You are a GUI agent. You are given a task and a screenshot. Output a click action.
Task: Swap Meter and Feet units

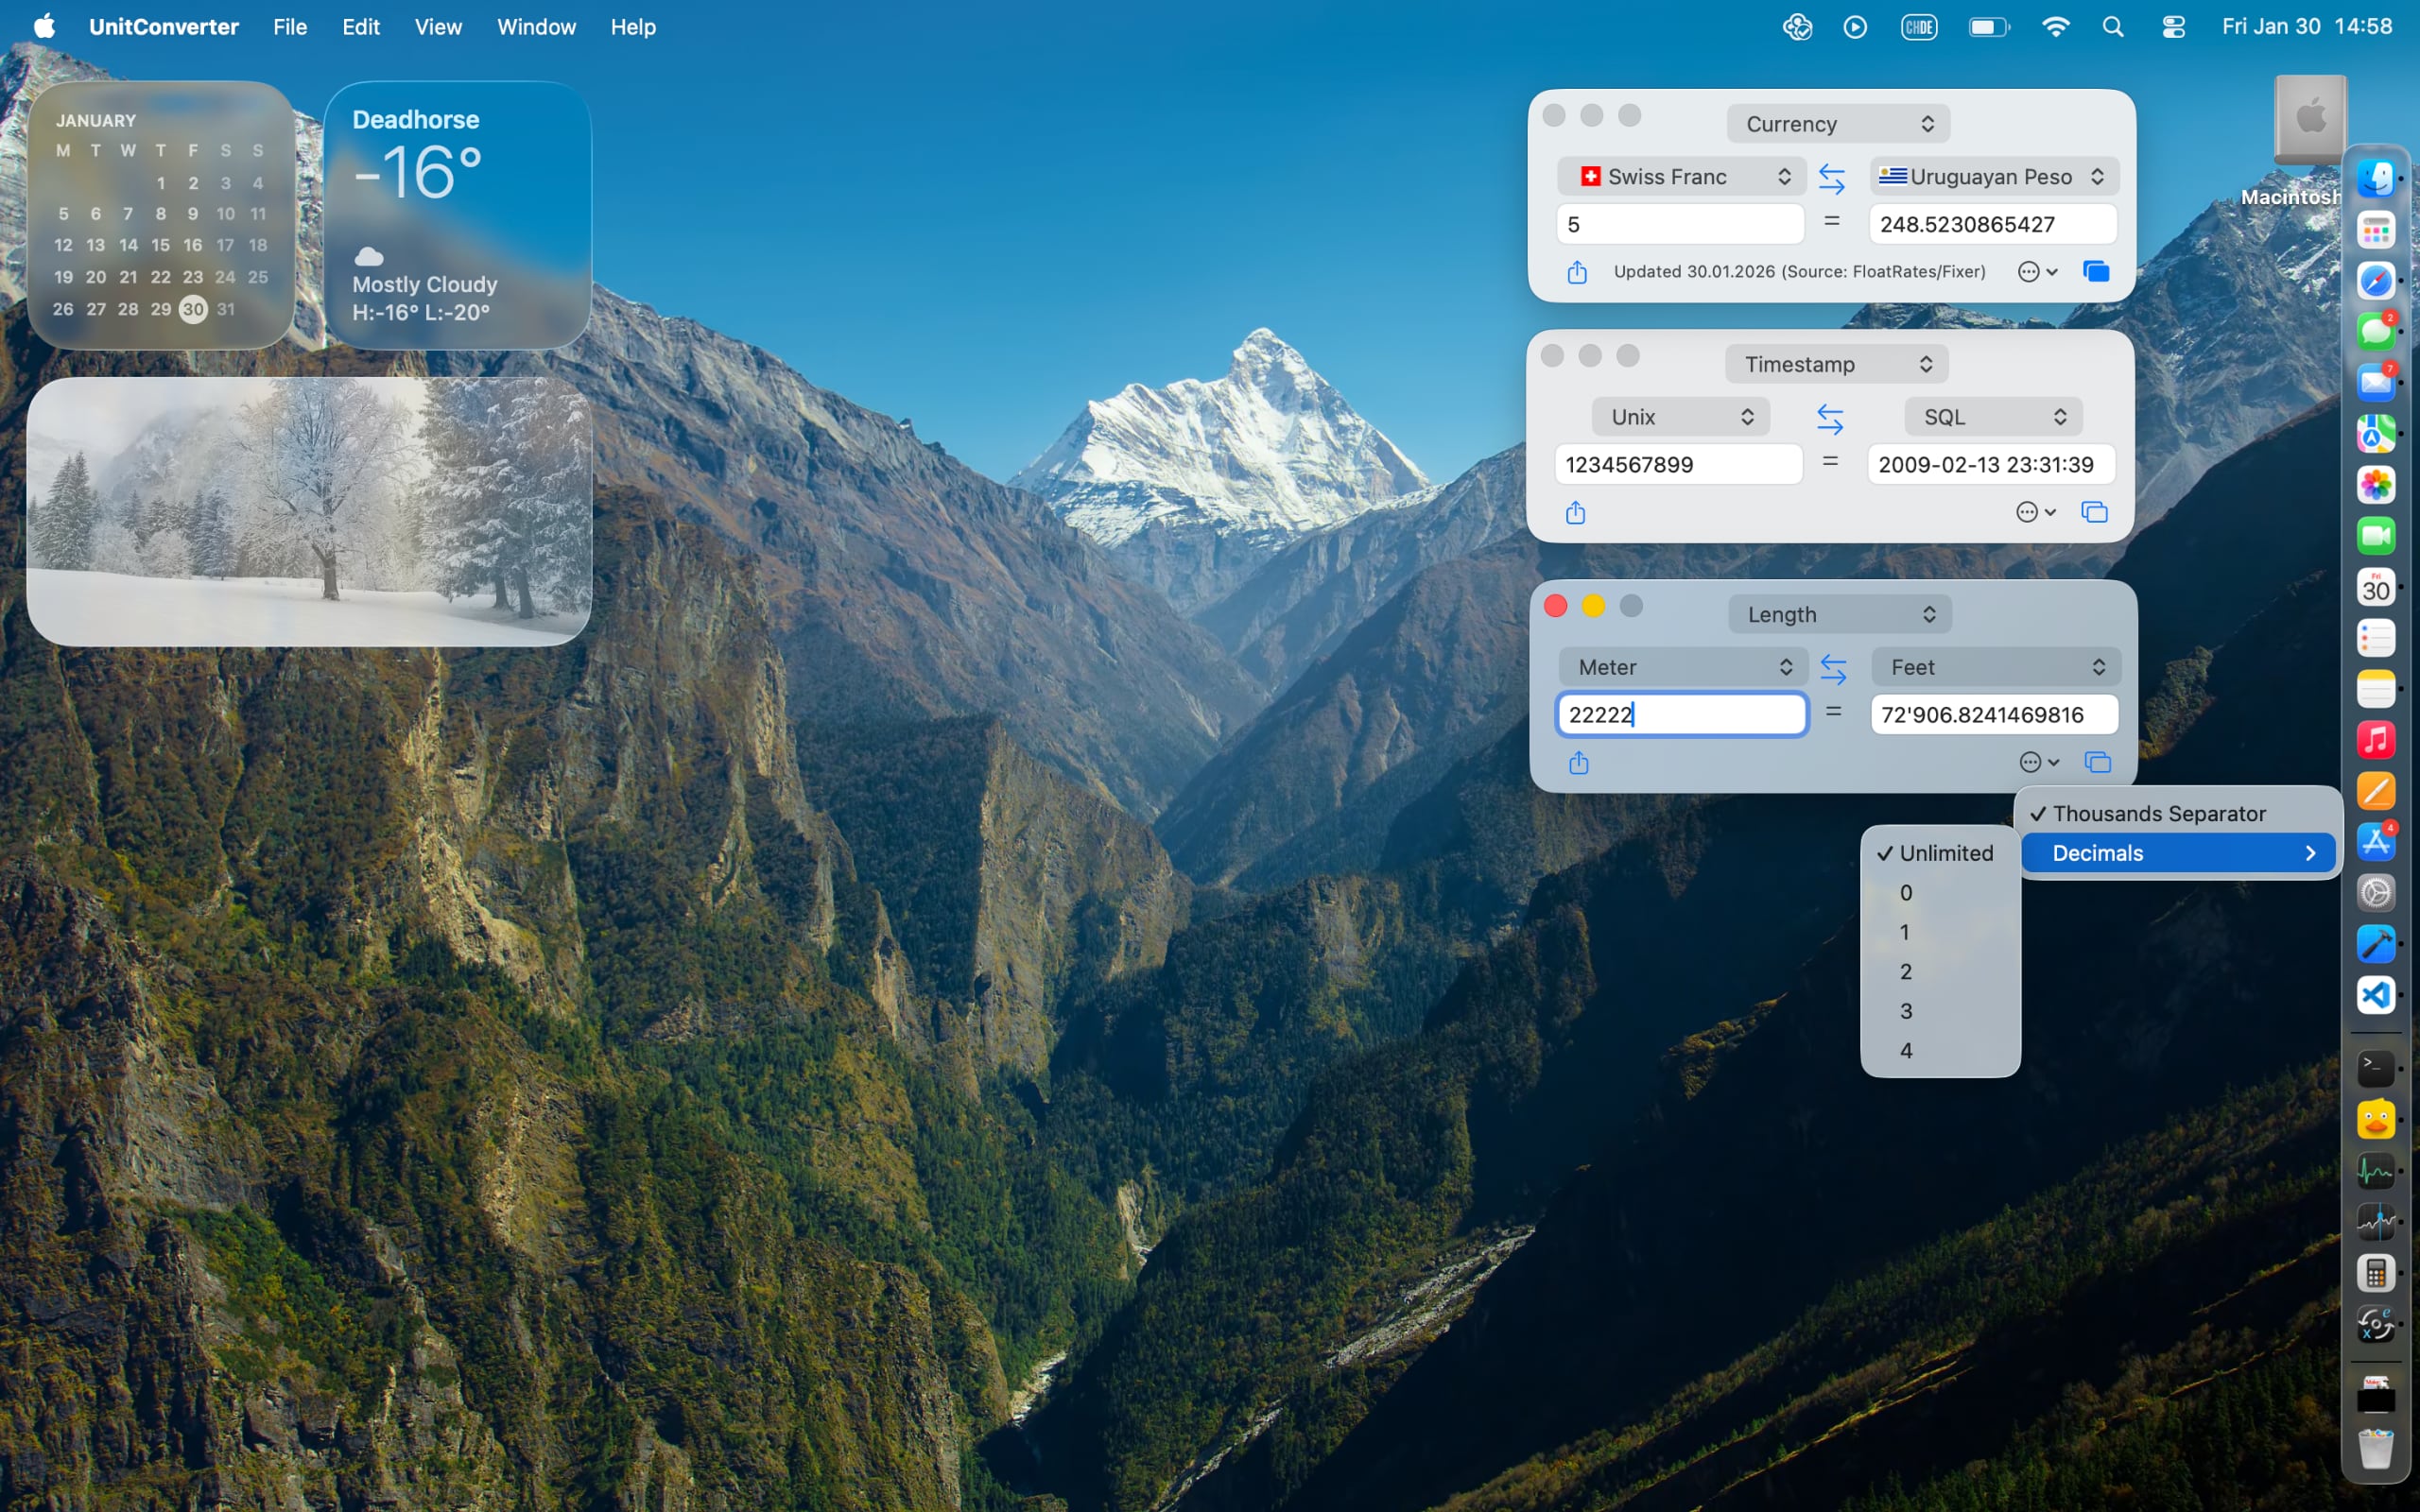1832,668
